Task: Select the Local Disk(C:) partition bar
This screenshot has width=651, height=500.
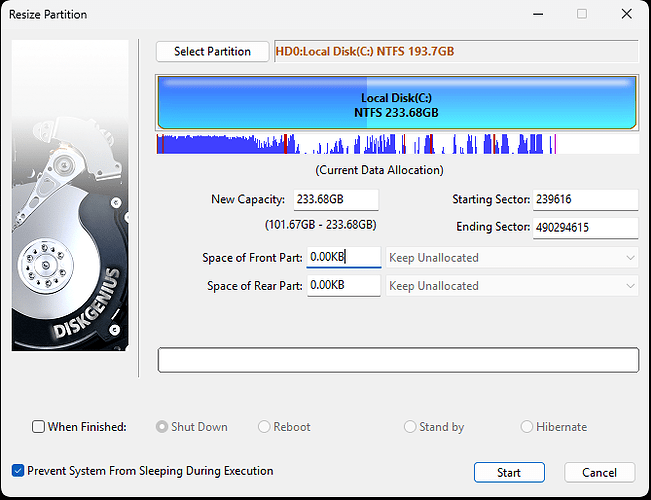Action: [397, 103]
